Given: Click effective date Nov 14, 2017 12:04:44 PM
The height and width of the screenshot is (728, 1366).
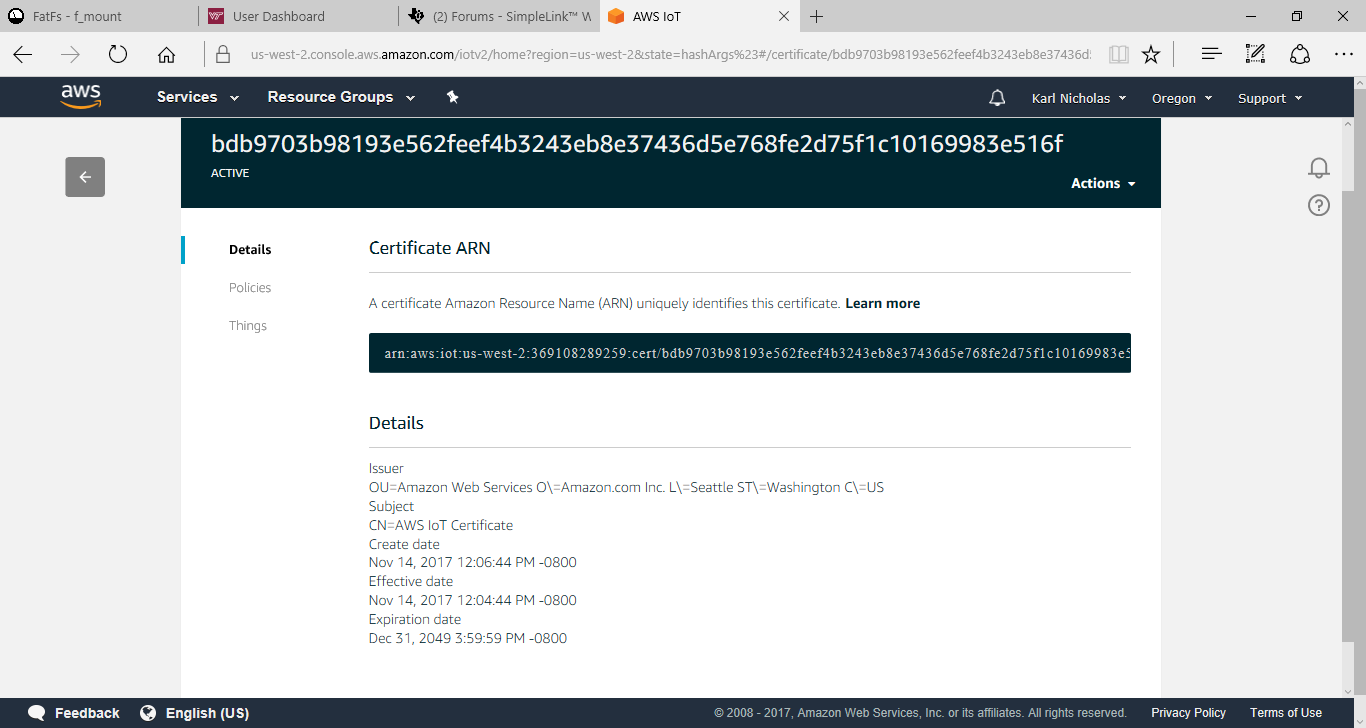Looking at the screenshot, I should [x=473, y=601].
